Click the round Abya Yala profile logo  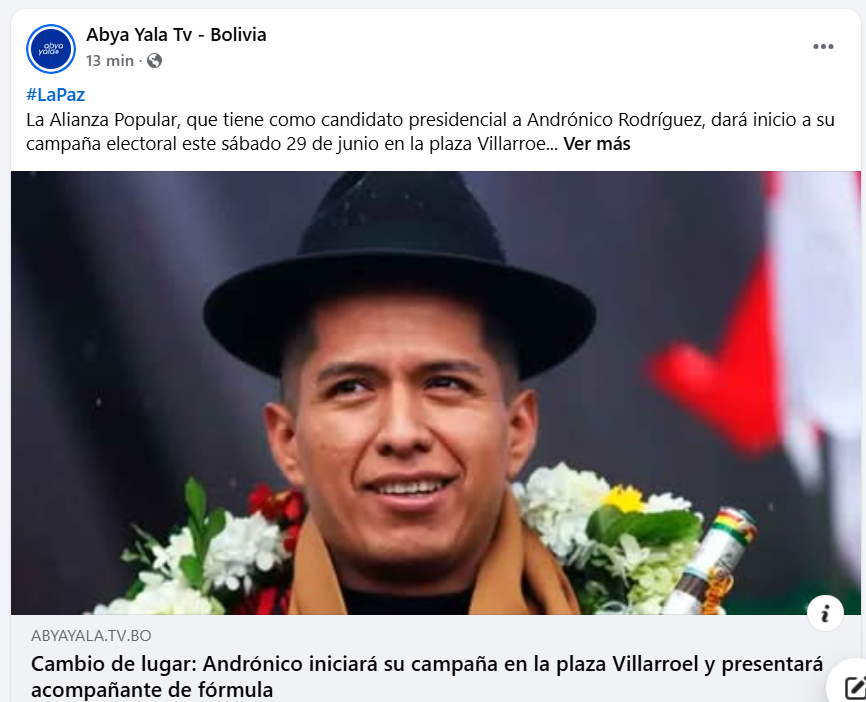(51, 49)
